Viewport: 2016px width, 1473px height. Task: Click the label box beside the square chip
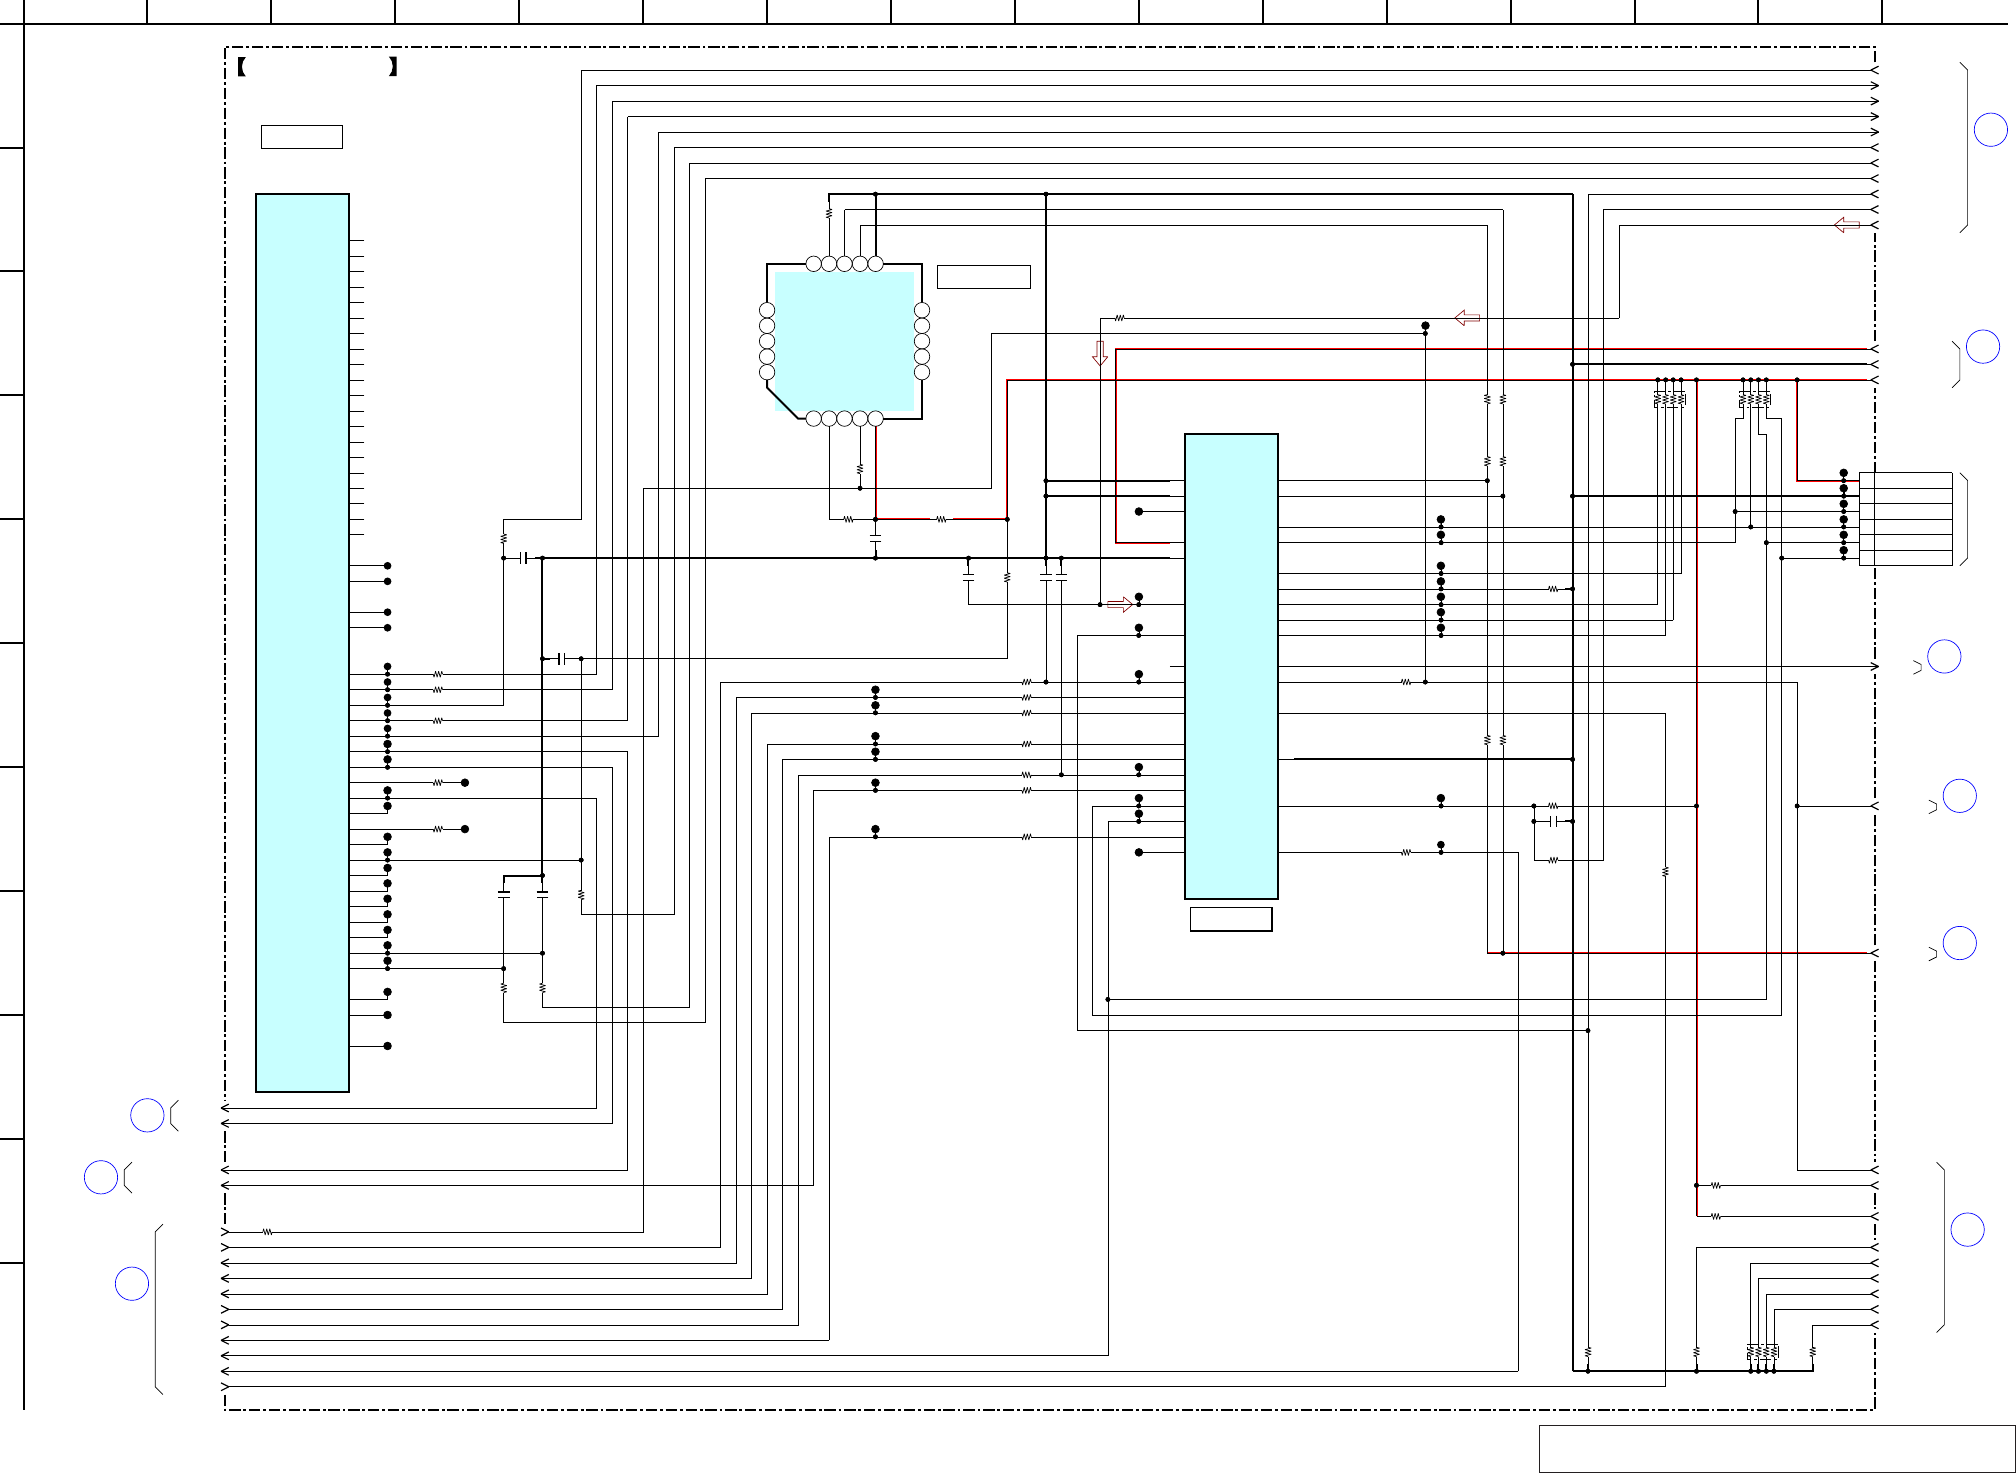(x=983, y=277)
